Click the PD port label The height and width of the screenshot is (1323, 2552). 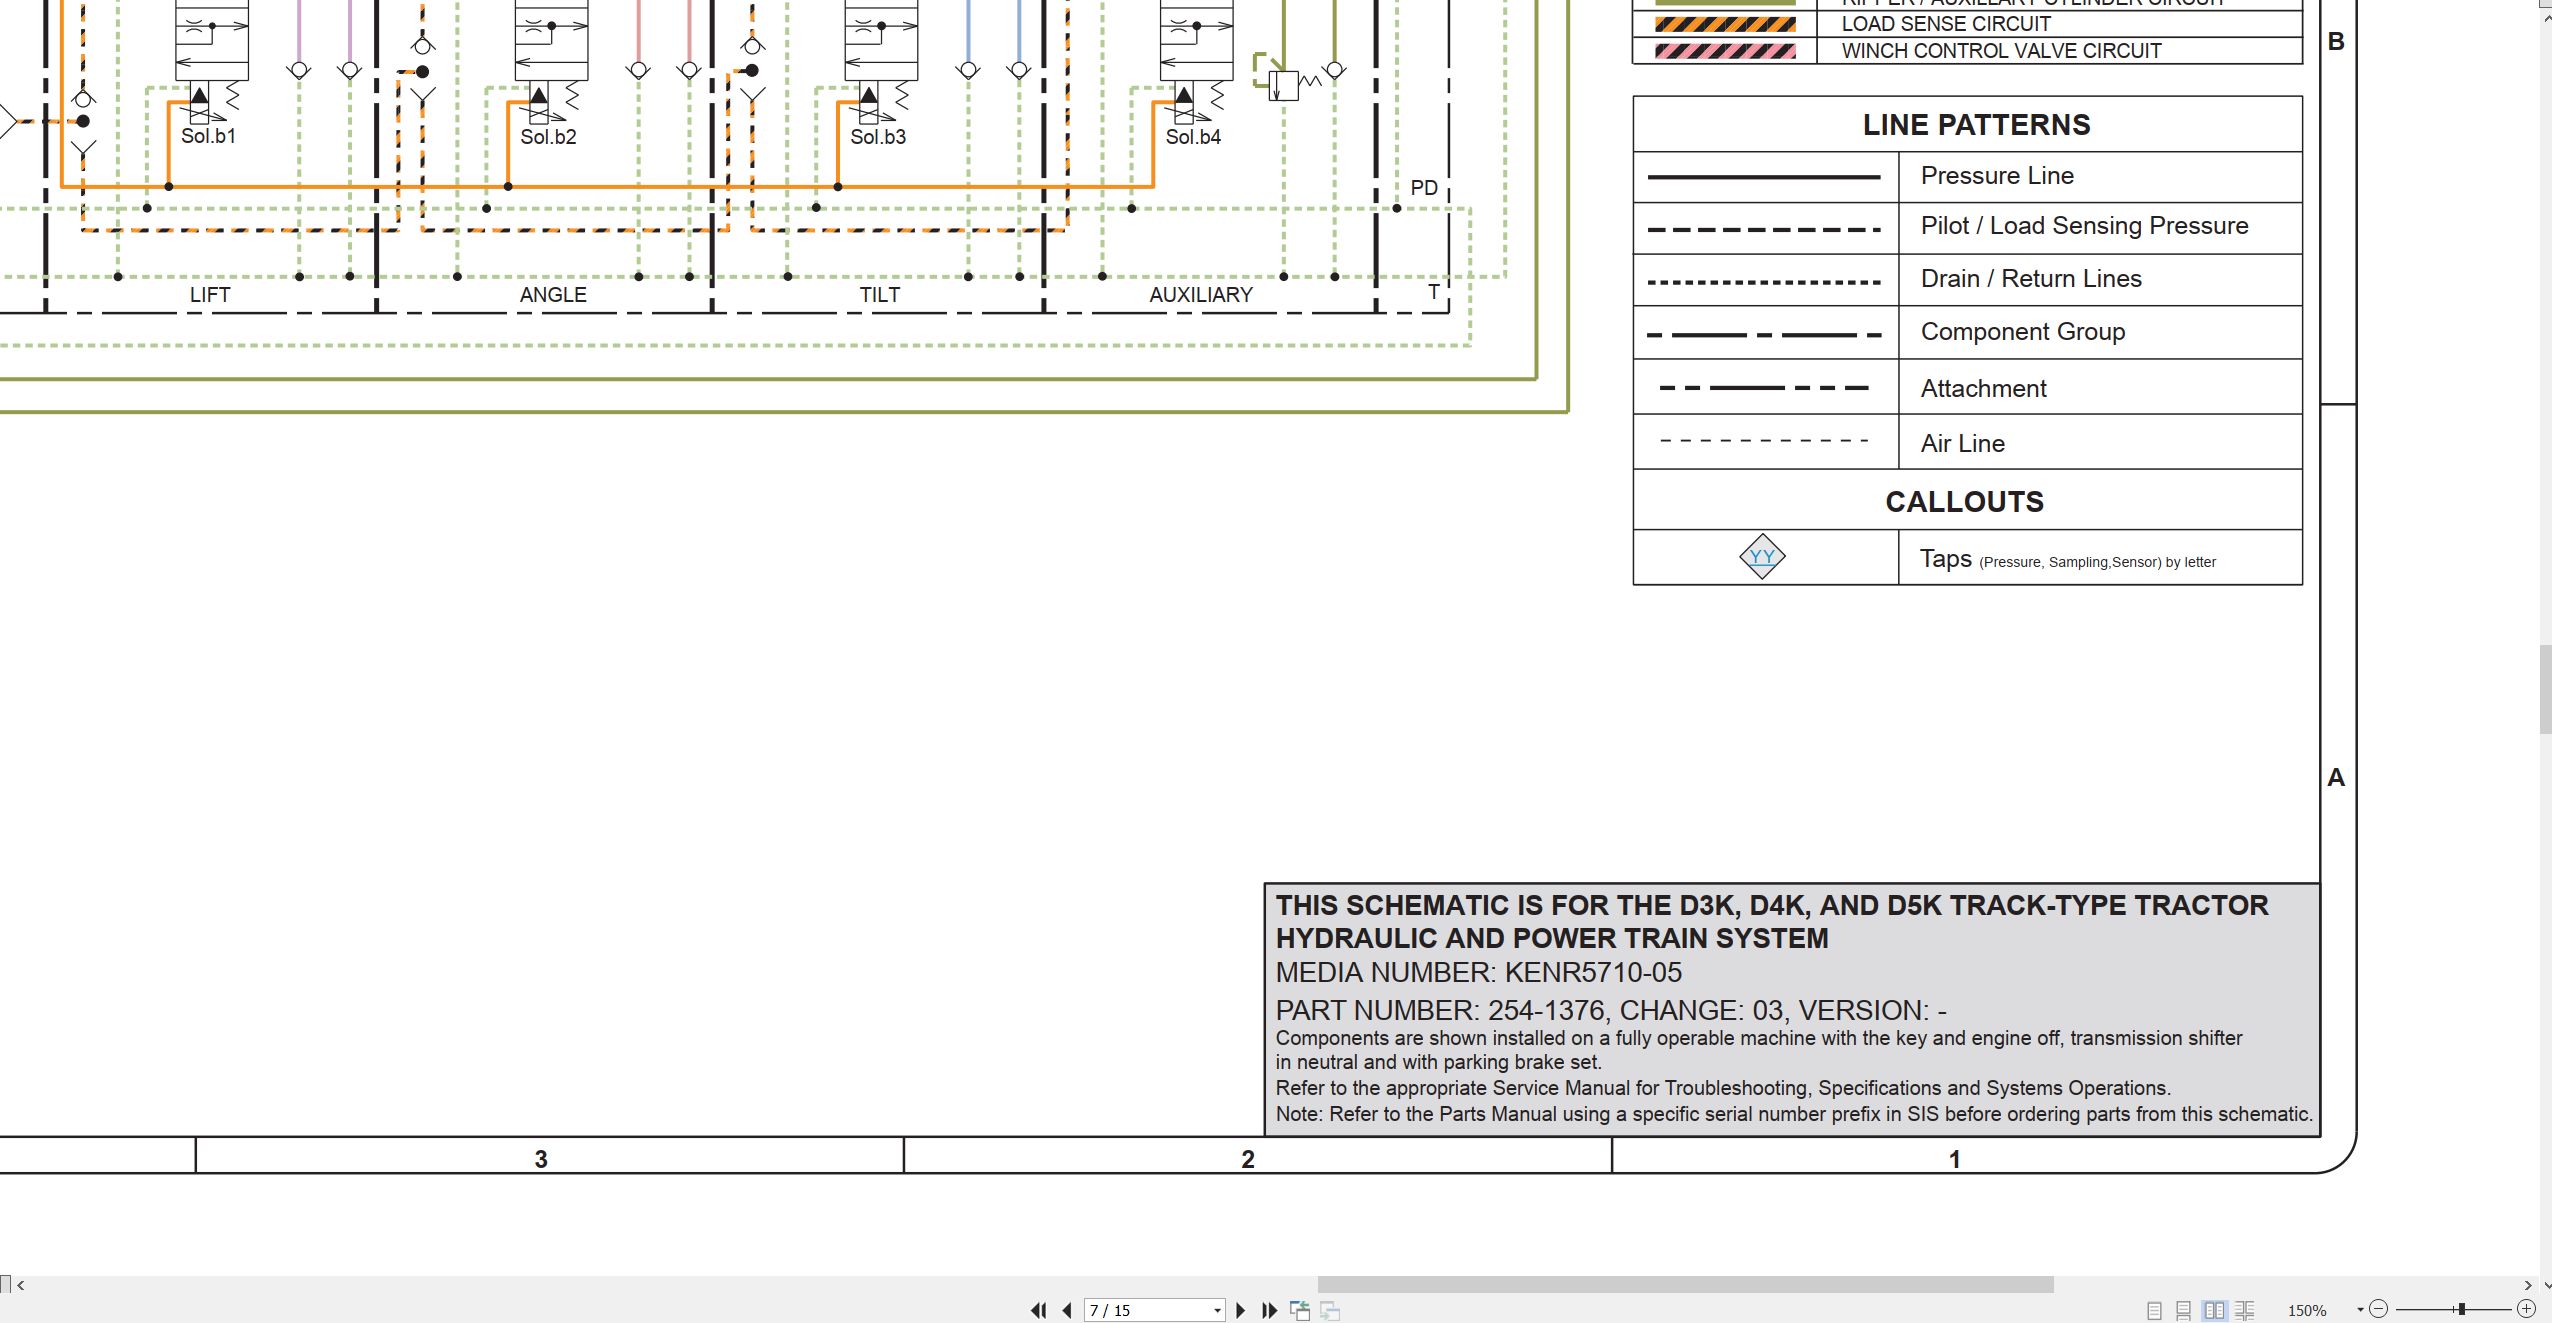coord(1424,188)
